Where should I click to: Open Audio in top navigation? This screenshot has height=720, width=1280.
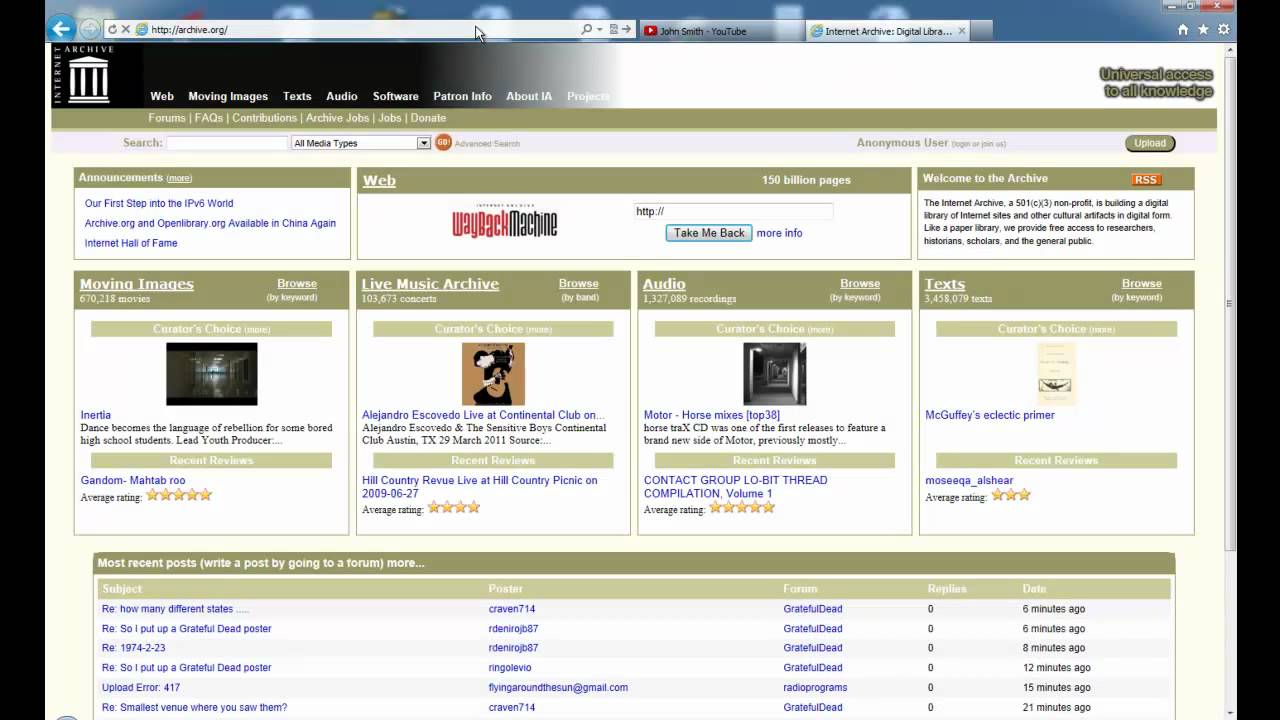coord(341,96)
